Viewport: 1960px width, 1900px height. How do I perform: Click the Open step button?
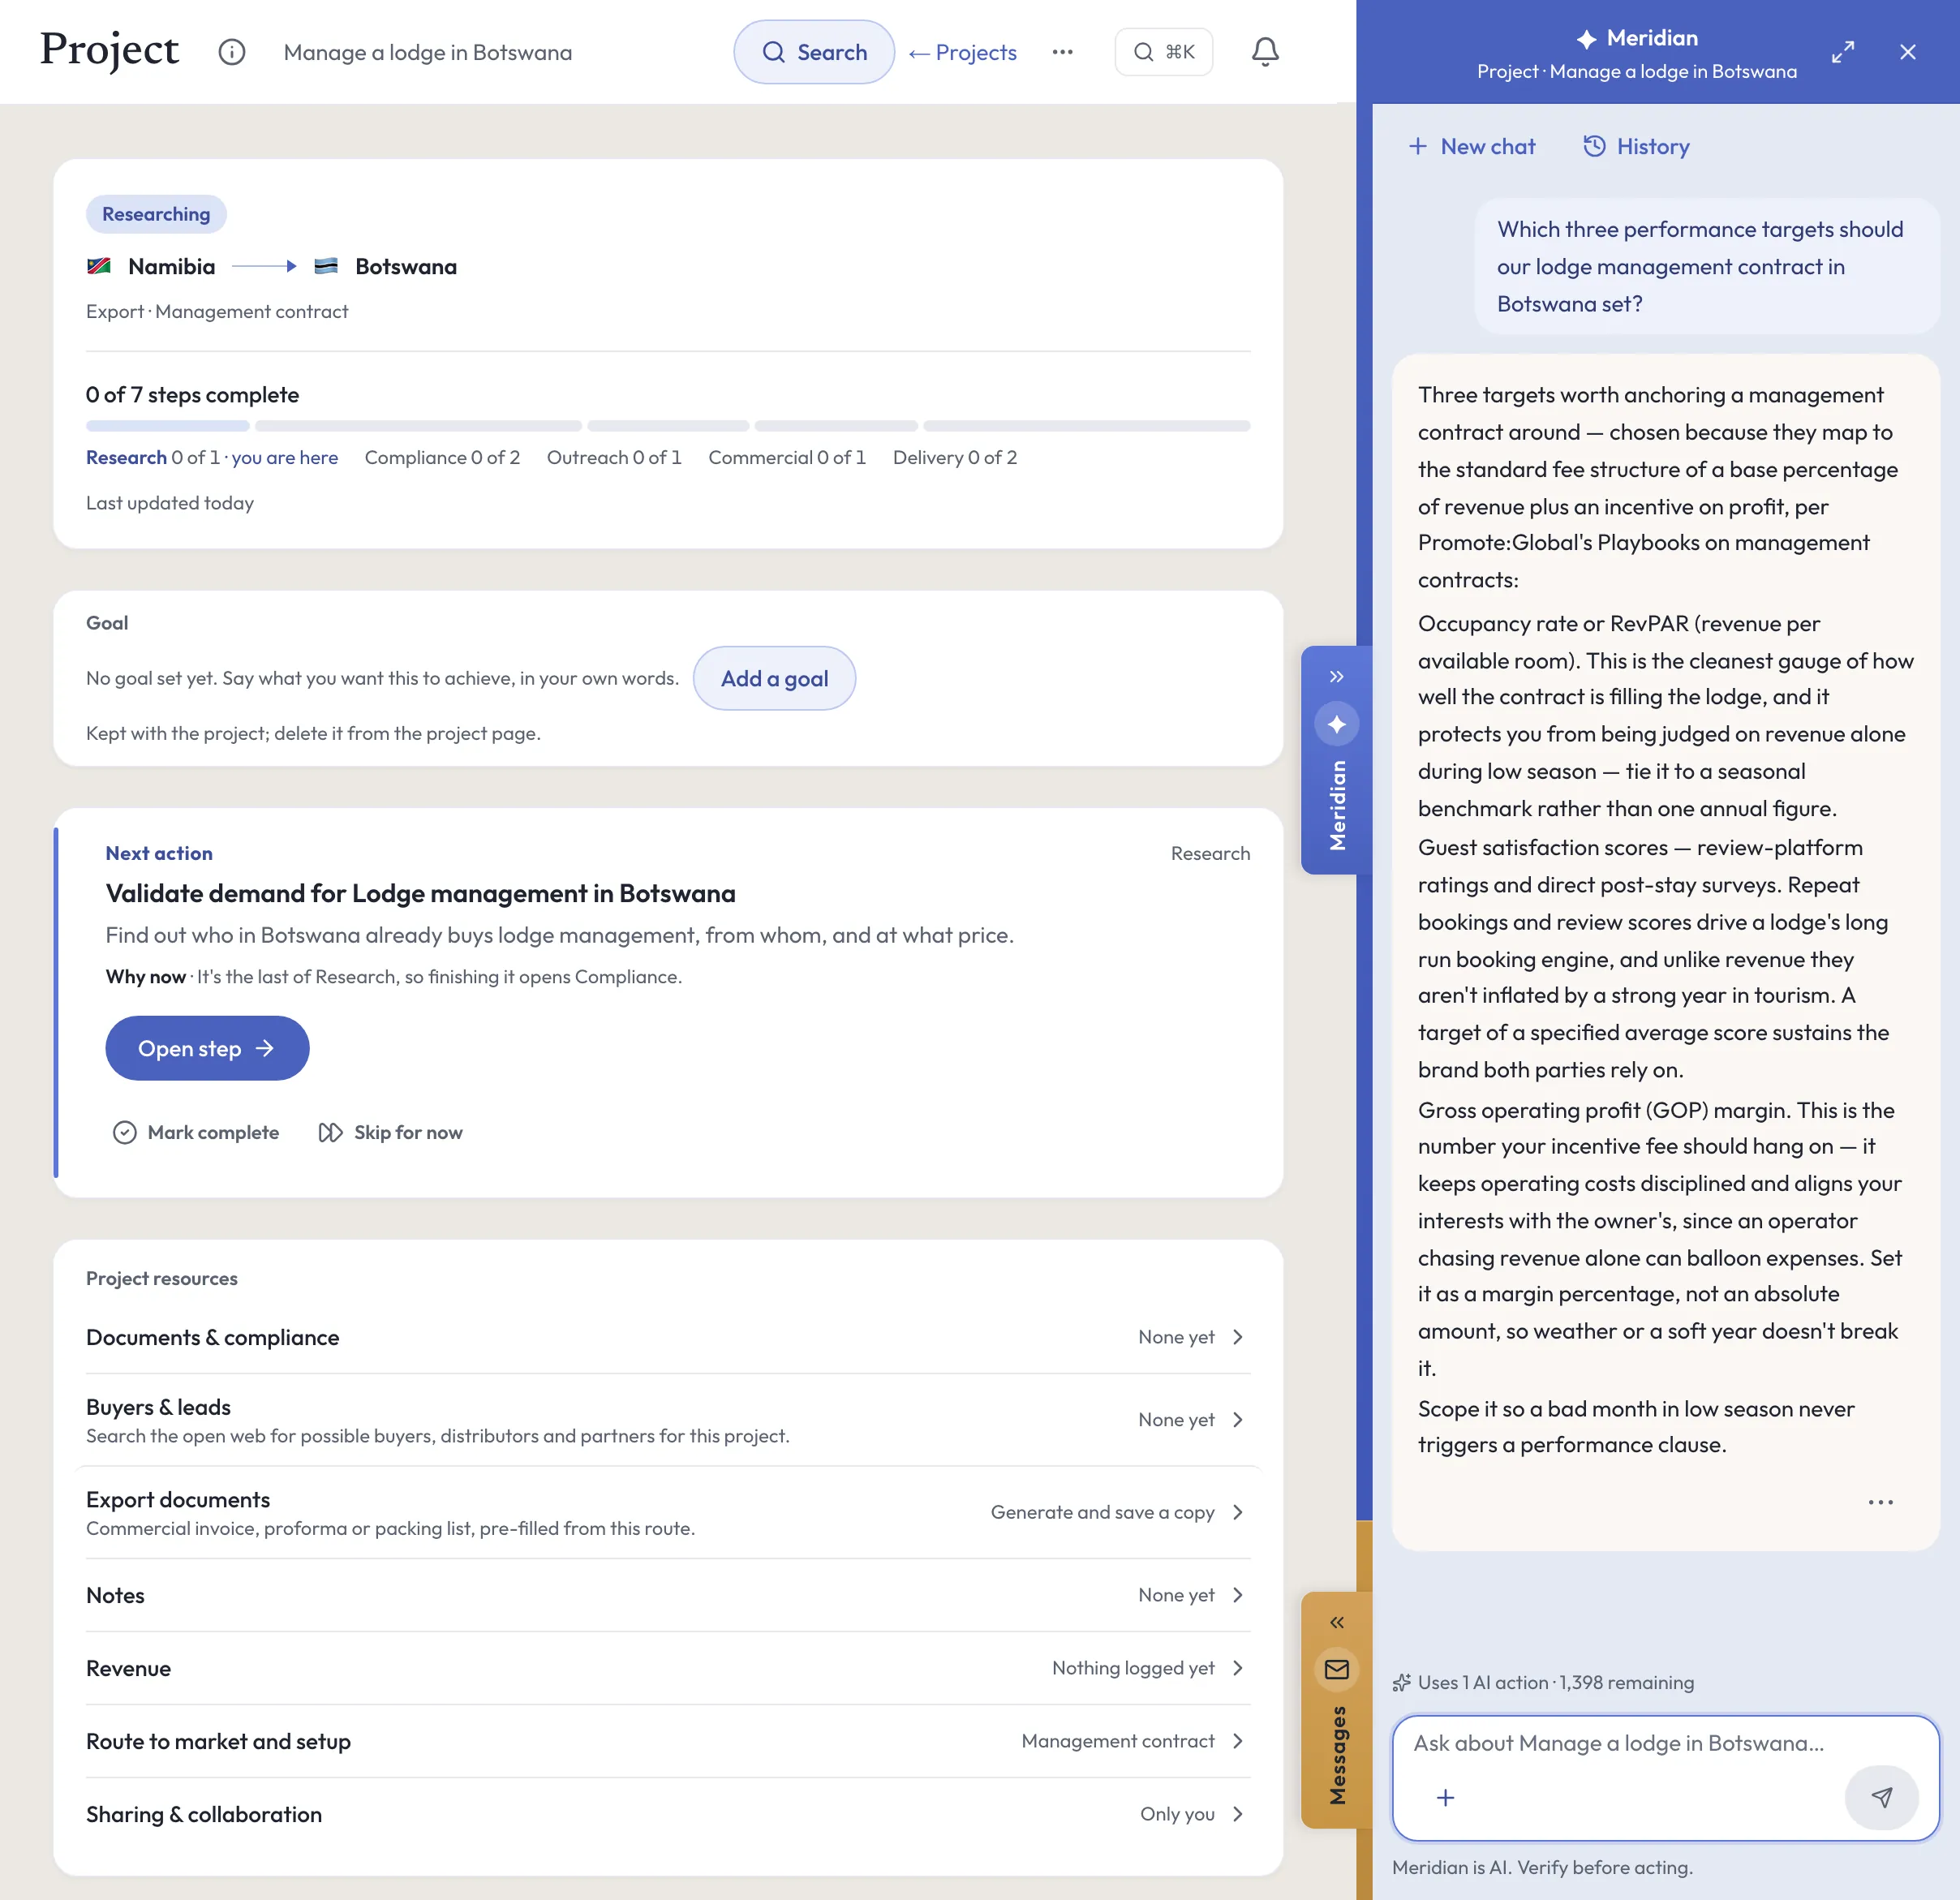207,1048
